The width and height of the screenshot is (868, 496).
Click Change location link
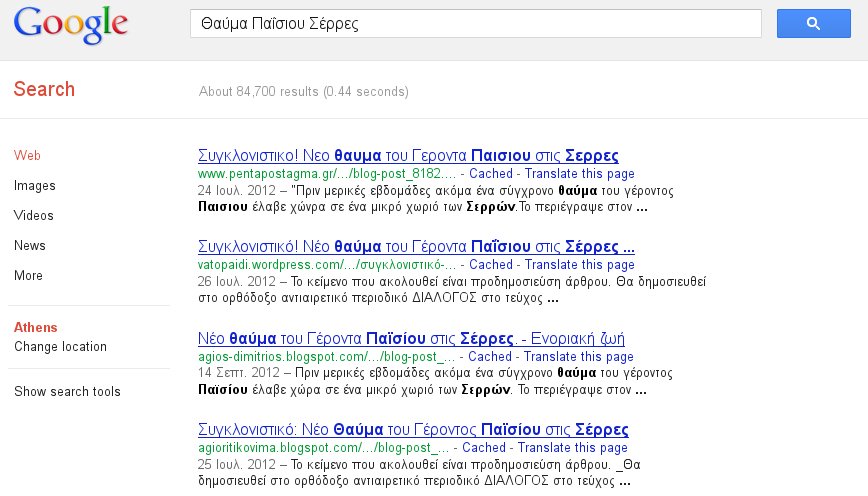pos(60,347)
